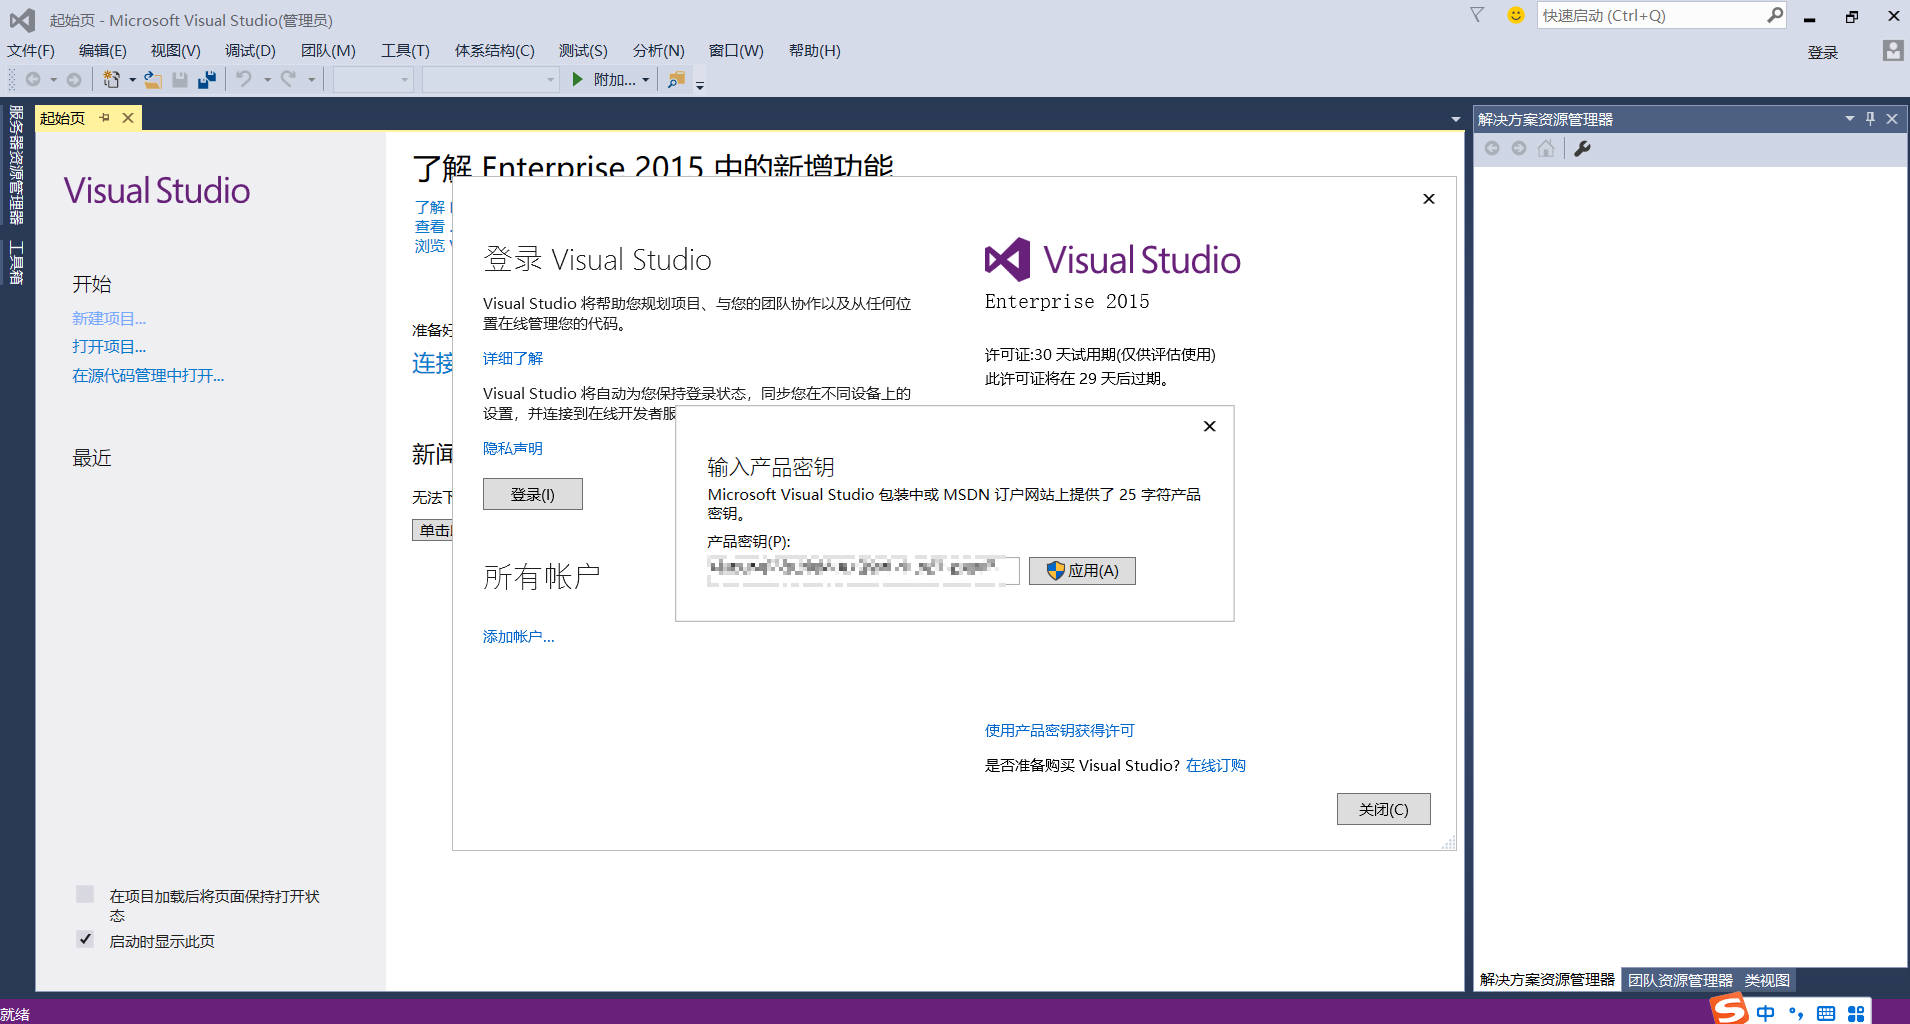Click the Save All toolbar icon
Screen dimensions: 1910x1024
pyautogui.click(x=207, y=79)
